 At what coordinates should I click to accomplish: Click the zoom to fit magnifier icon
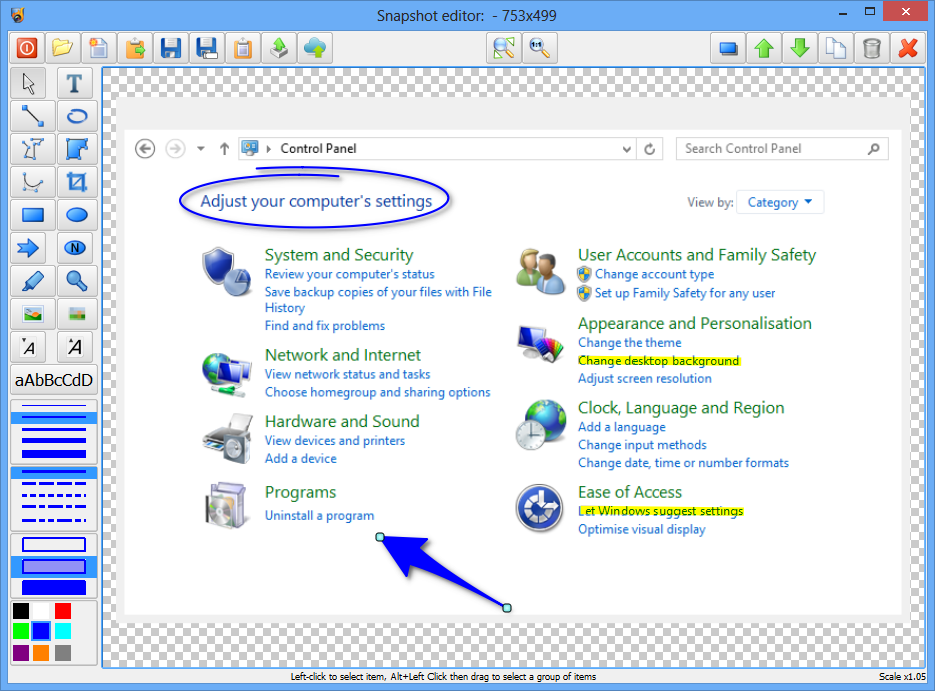coord(503,48)
